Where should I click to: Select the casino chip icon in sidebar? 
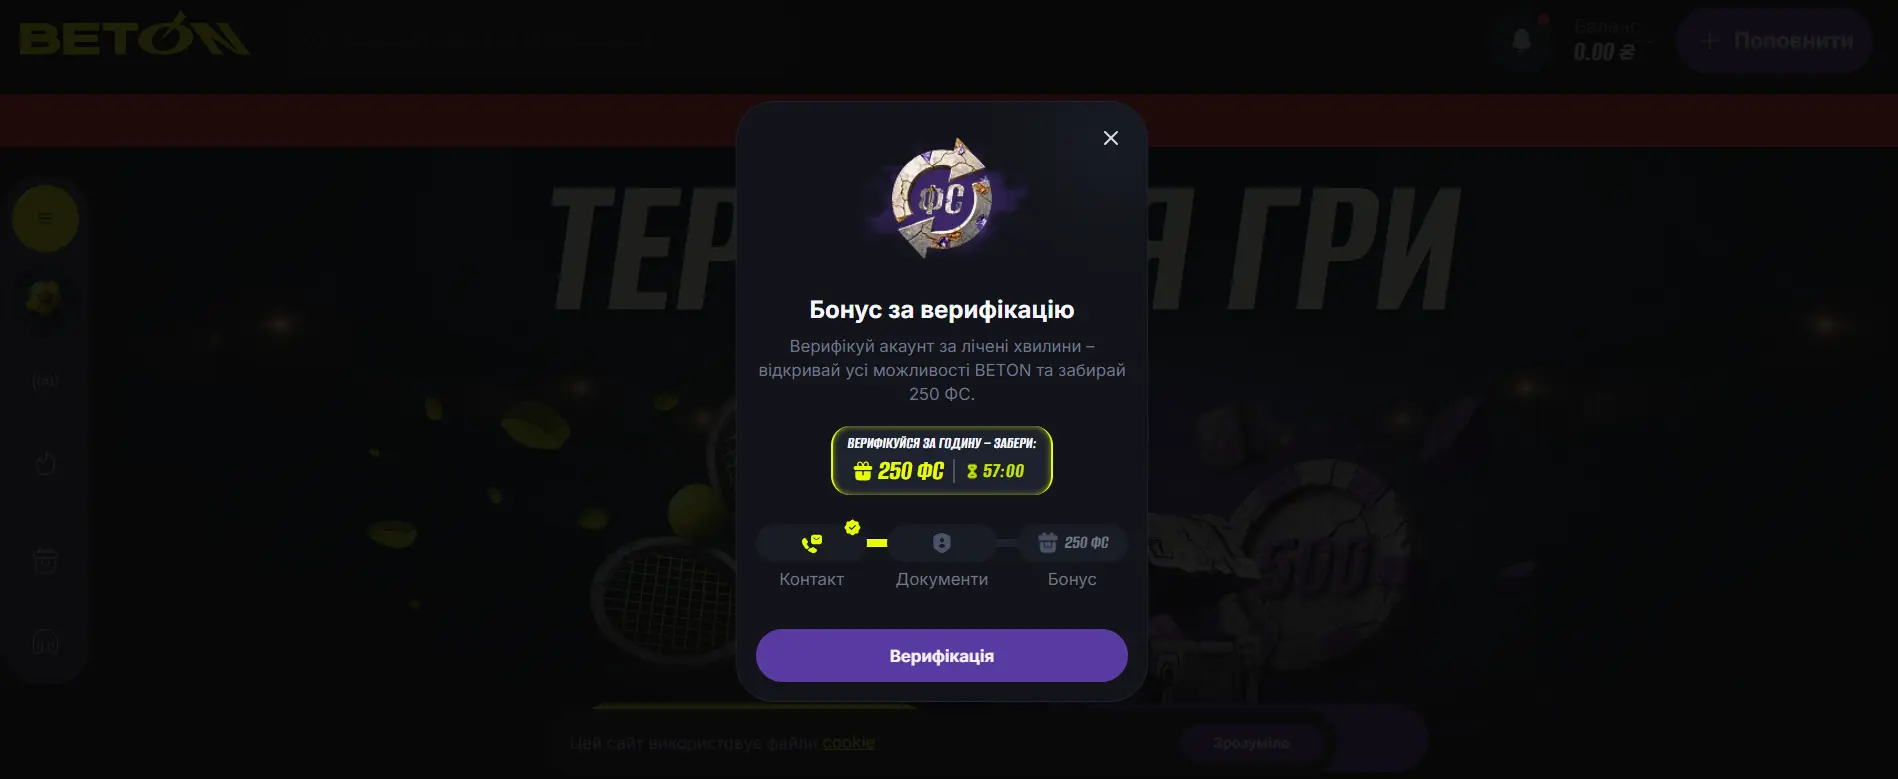(45, 297)
